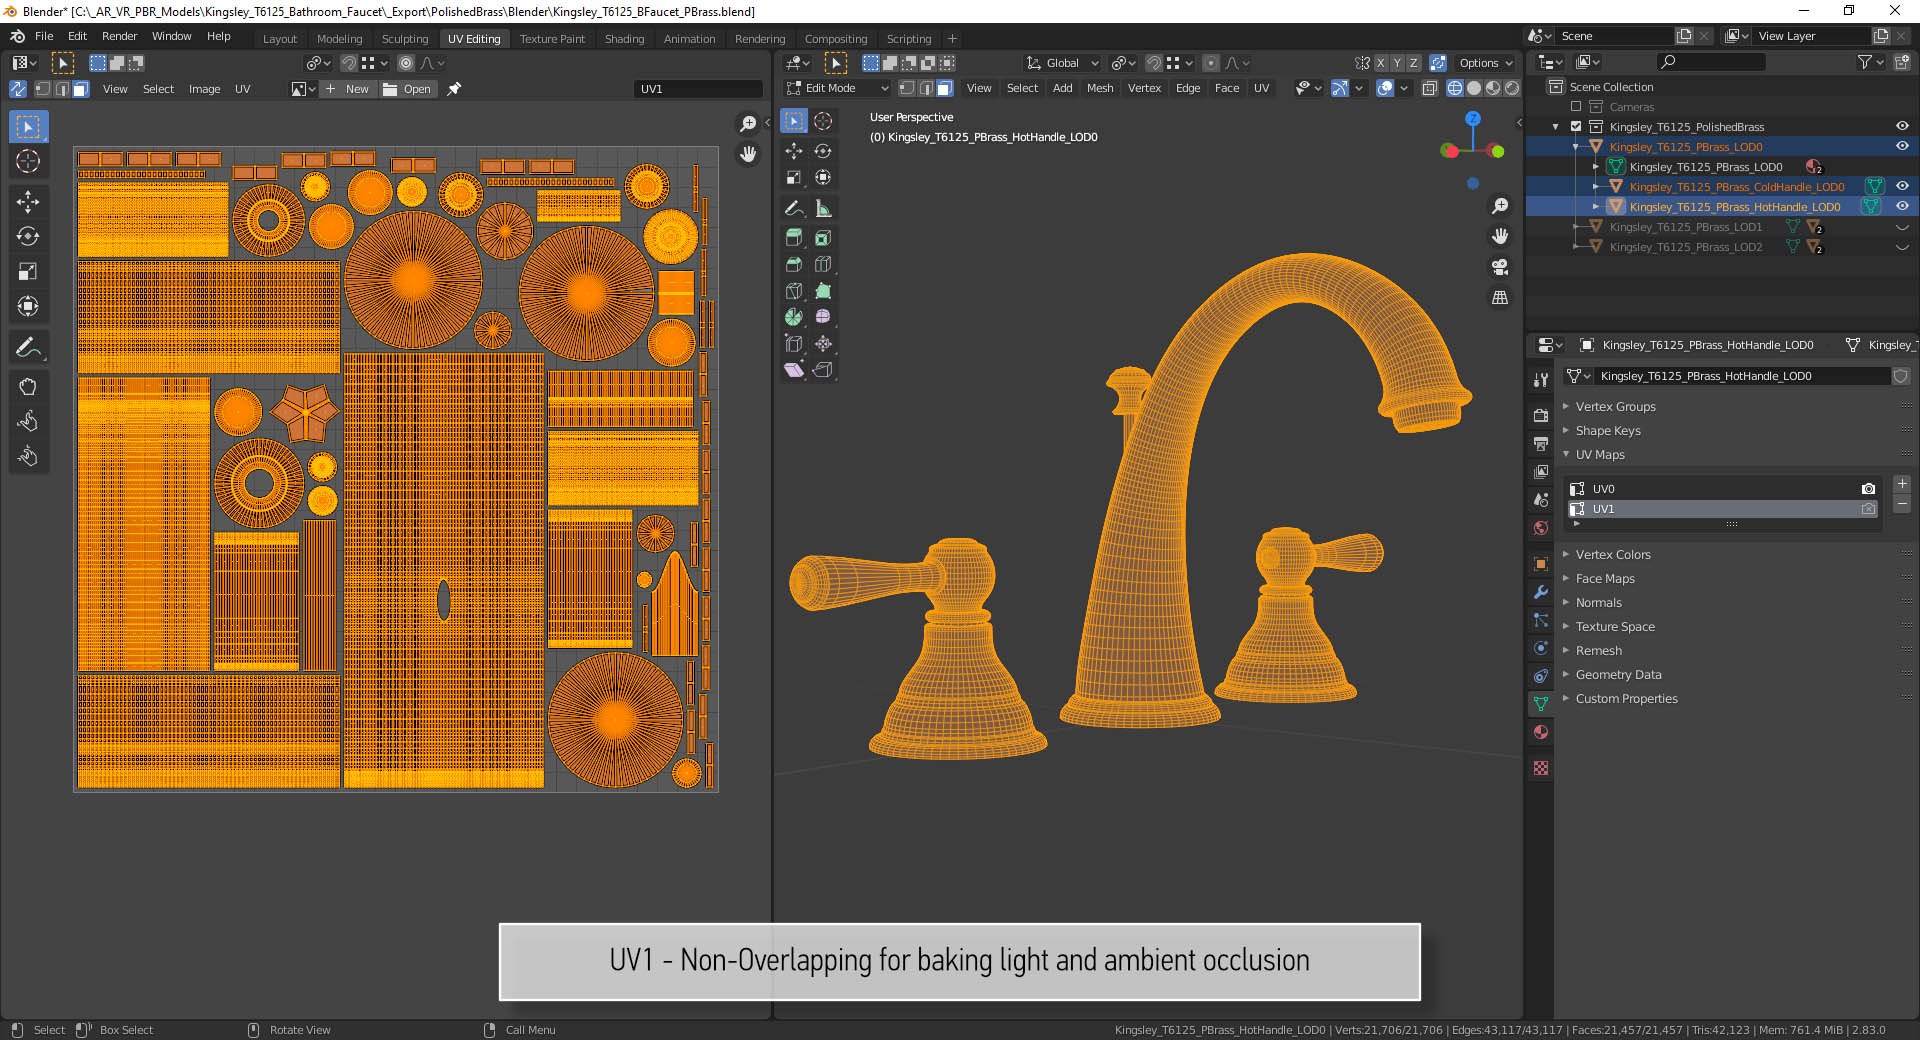Switch to the Shading workspace tab
The height and width of the screenshot is (1040, 1920).
point(624,39)
